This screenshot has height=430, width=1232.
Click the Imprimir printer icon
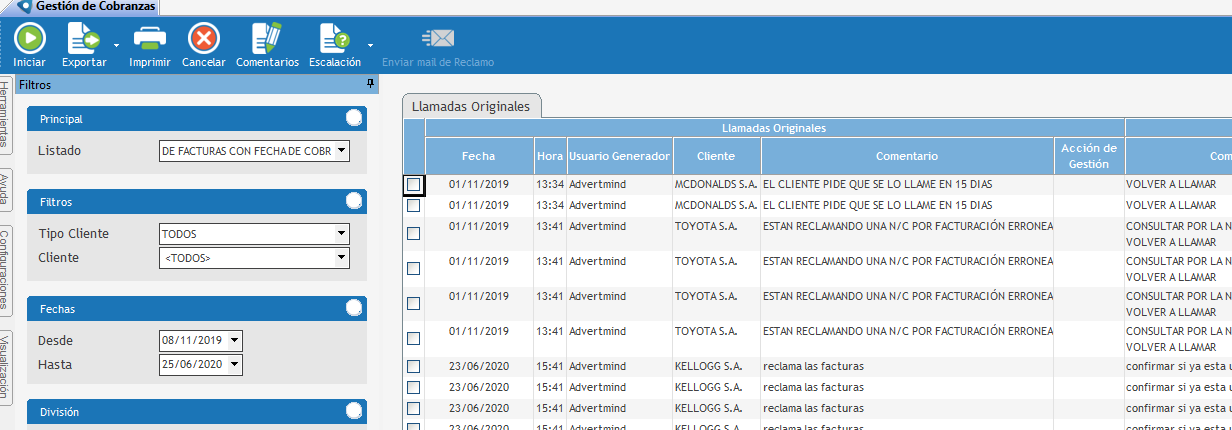pos(149,39)
